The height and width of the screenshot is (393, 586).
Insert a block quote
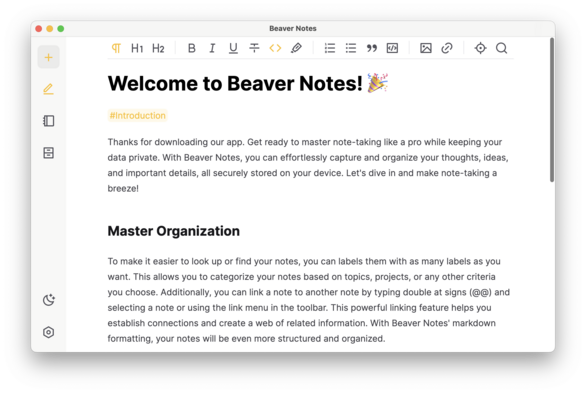click(371, 48)
